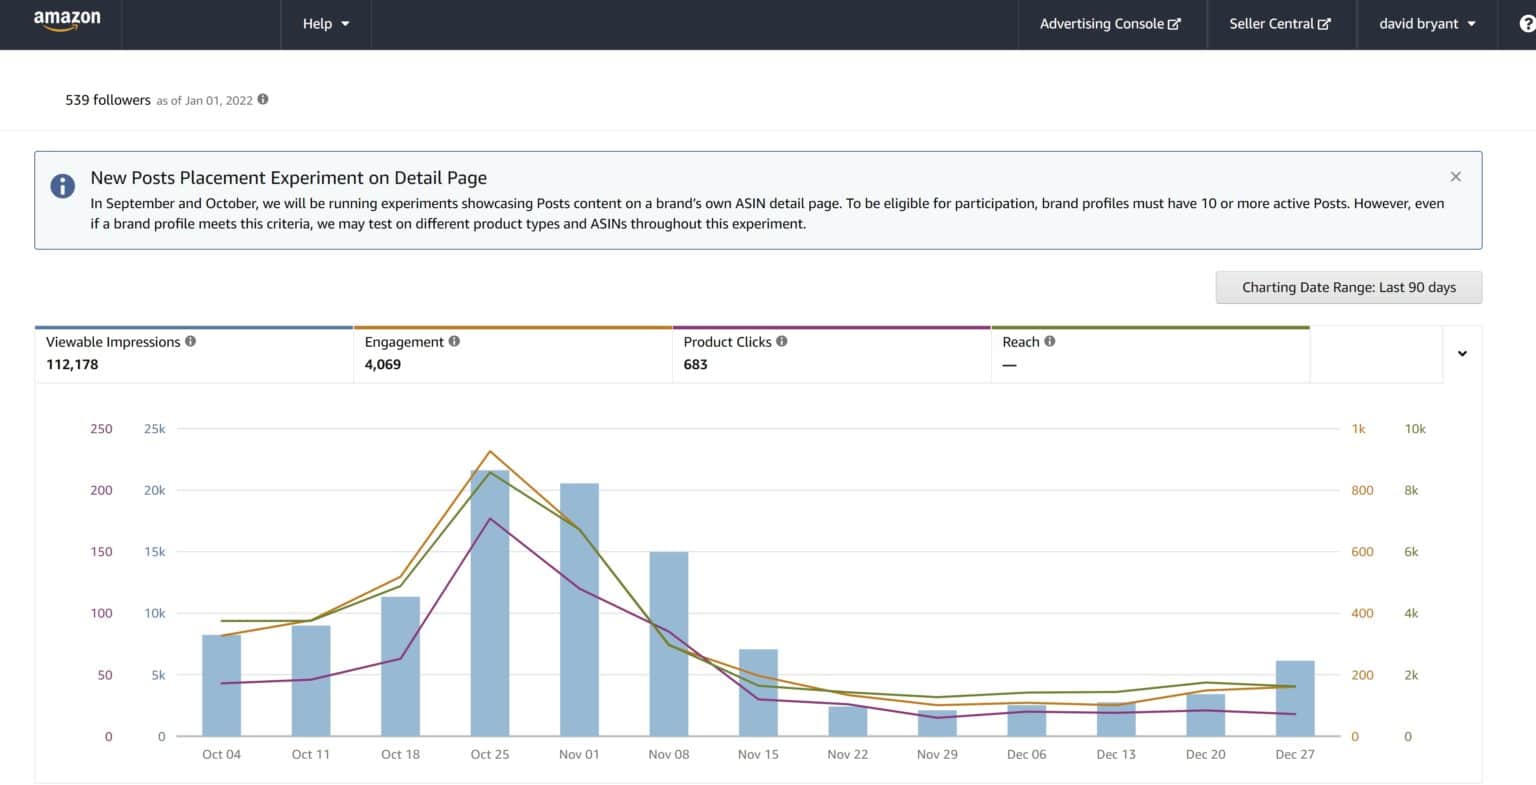Image resolution: width=1536 pixels, height=785 pixels.
Task: Click the question mark help icon
Action: pos(1526,24)
